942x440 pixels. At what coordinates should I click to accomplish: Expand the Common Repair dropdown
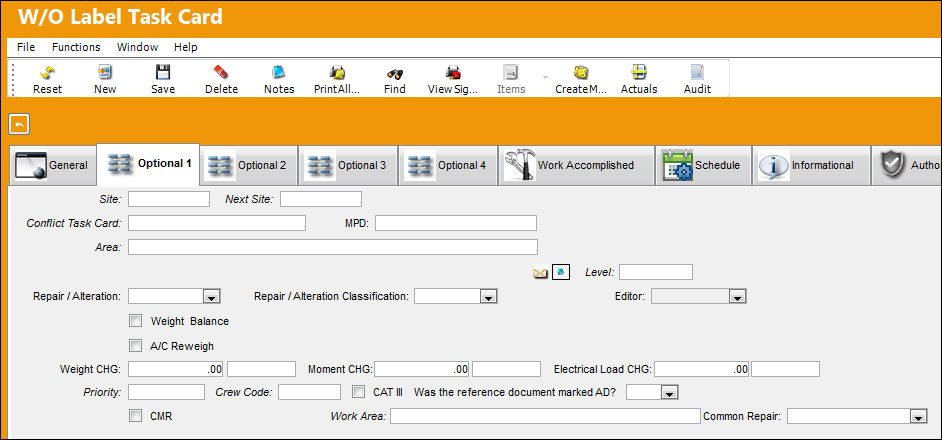click(917, 417)
